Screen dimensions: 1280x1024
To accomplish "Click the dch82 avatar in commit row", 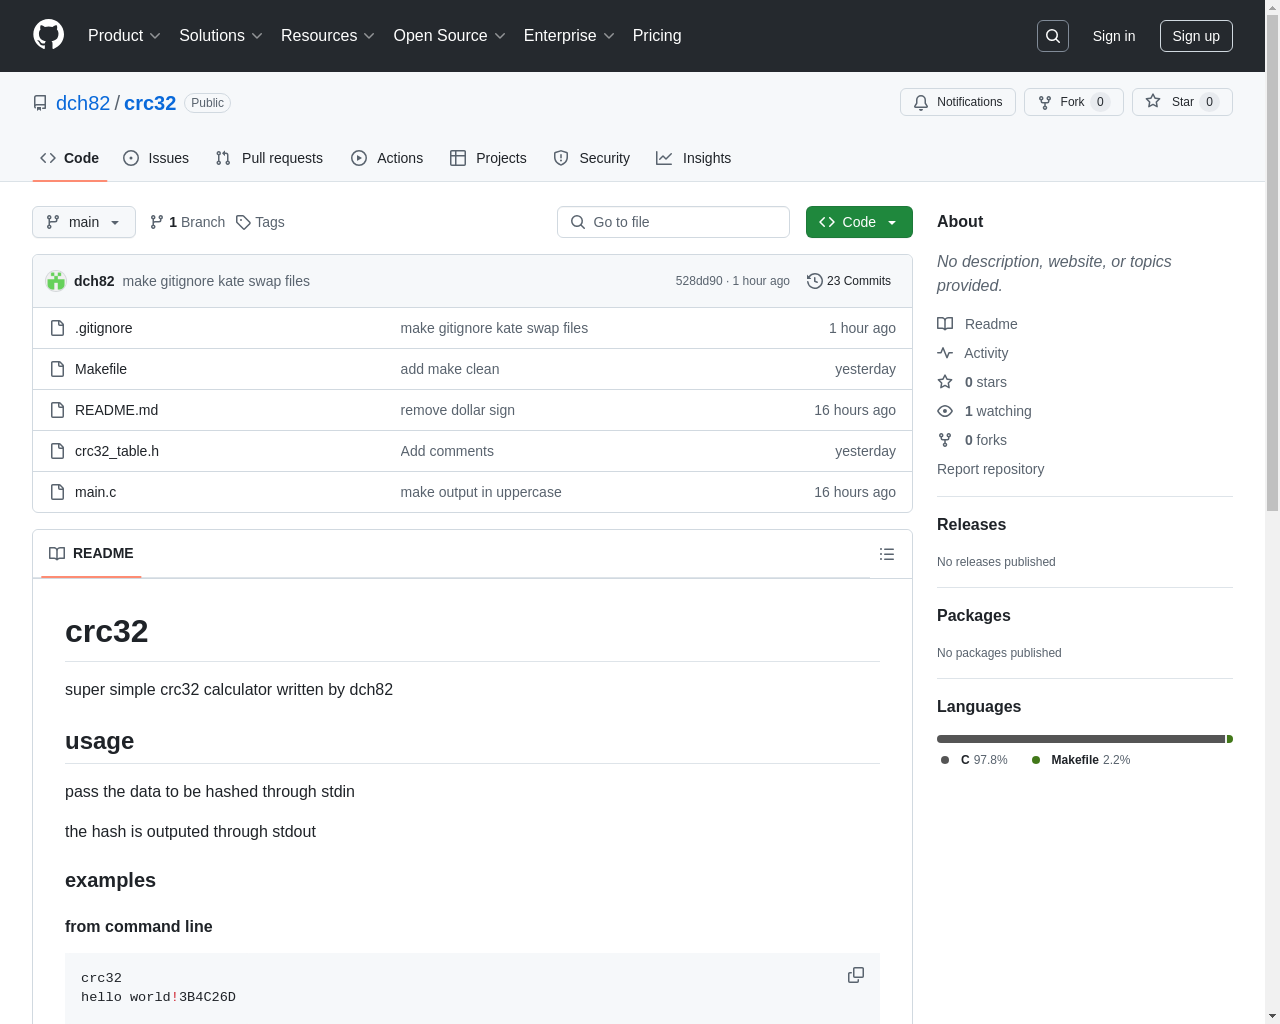I will tap(56, 281).
